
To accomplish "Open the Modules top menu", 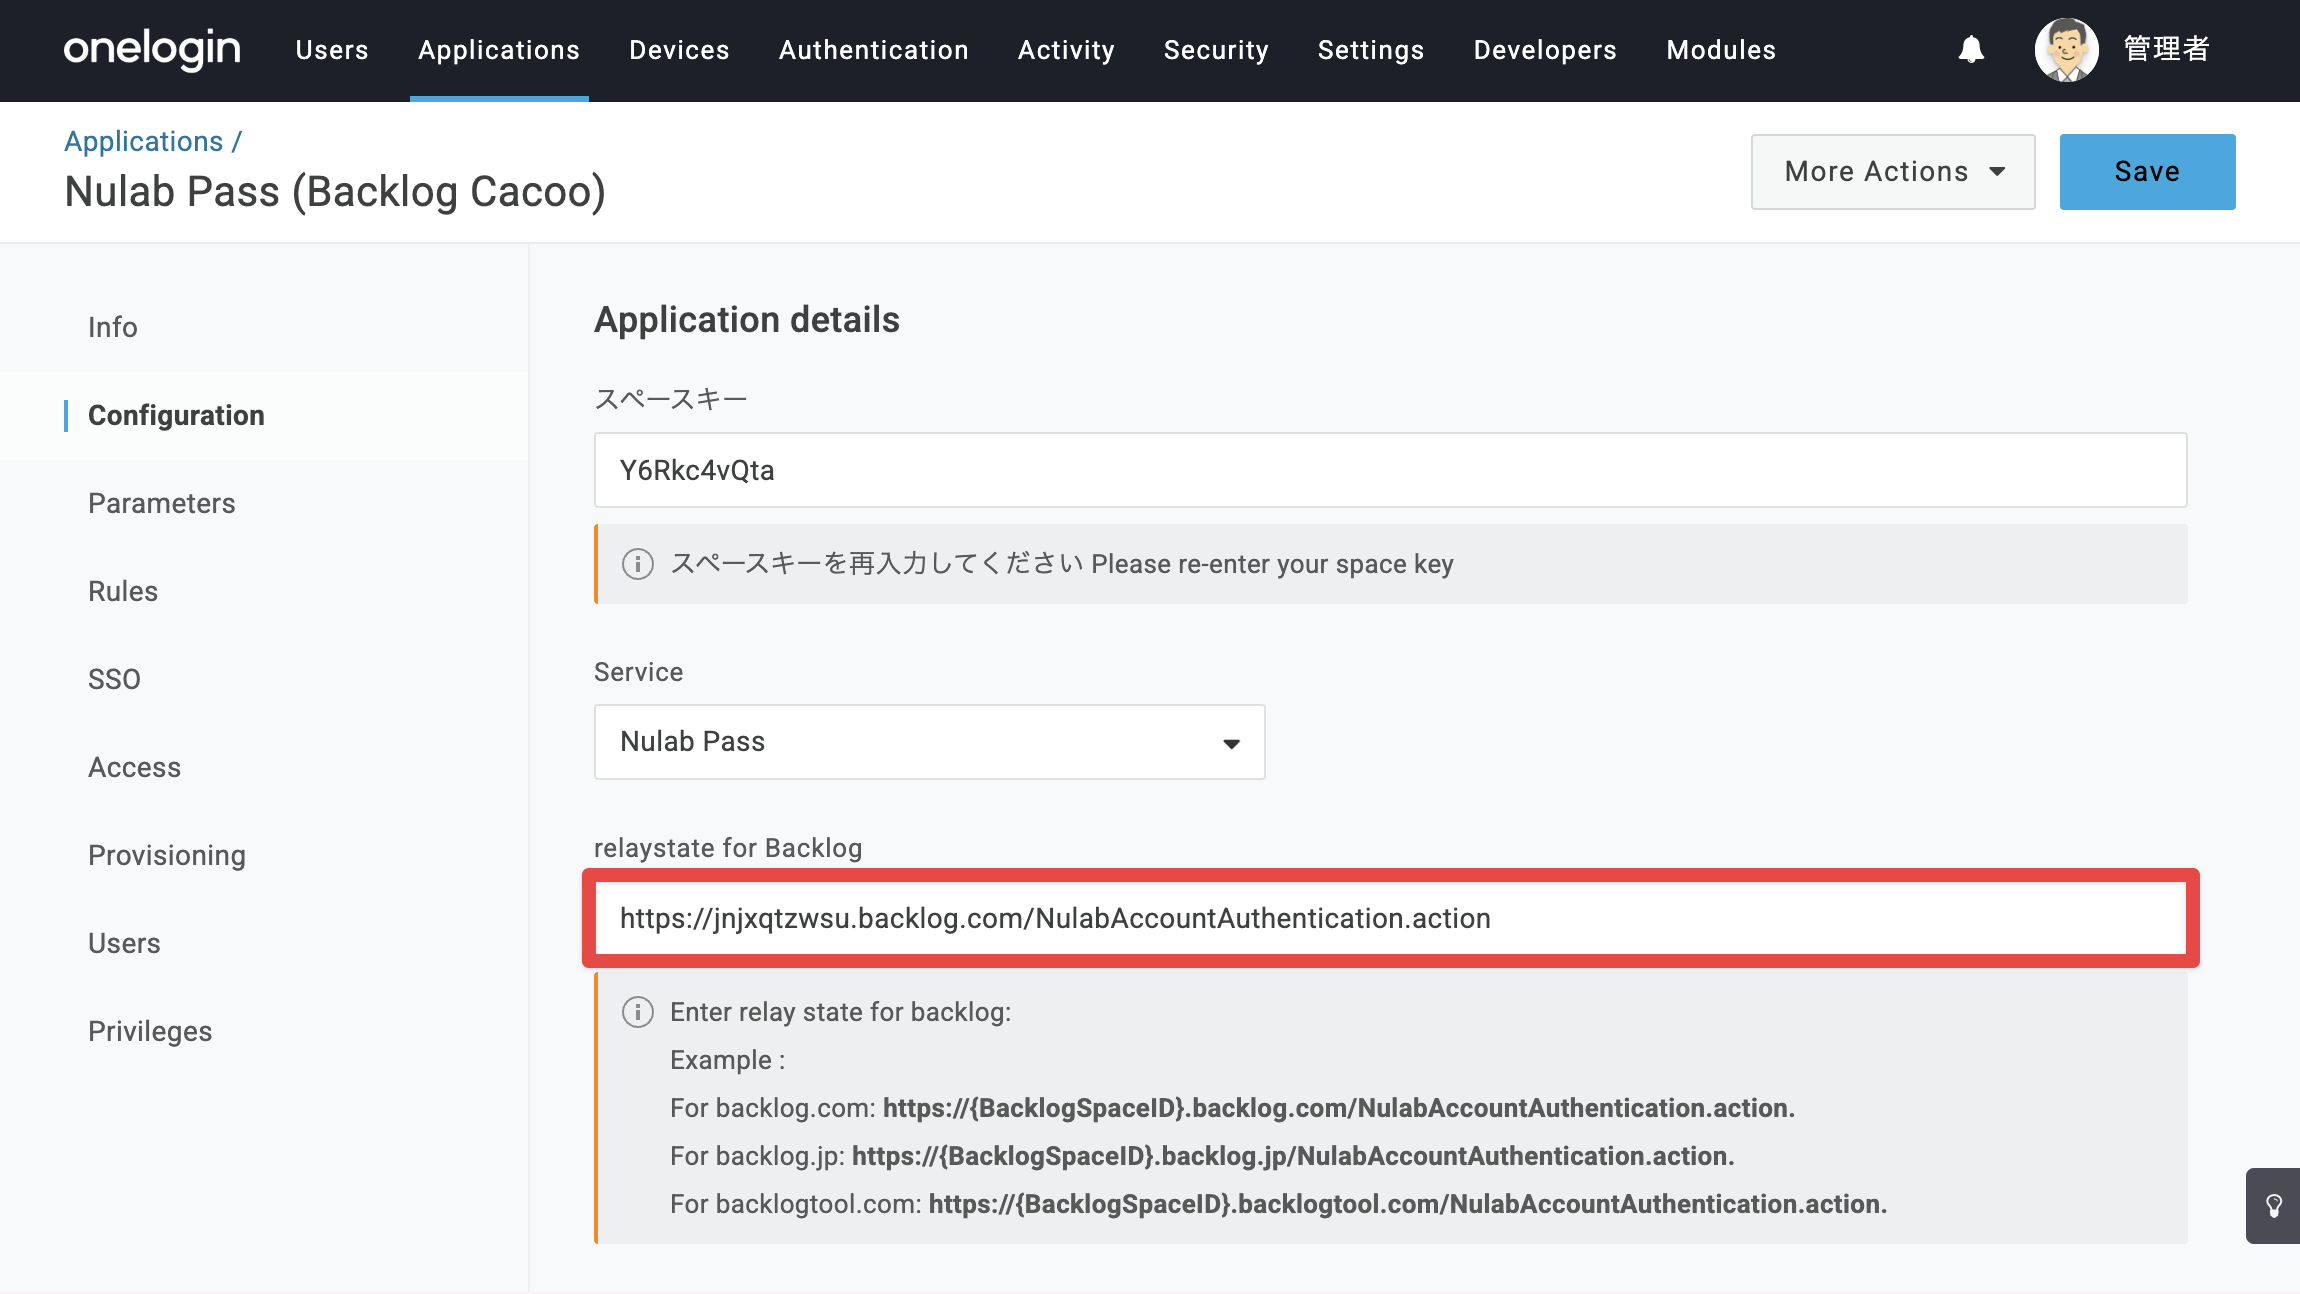I will [1721, 50].
